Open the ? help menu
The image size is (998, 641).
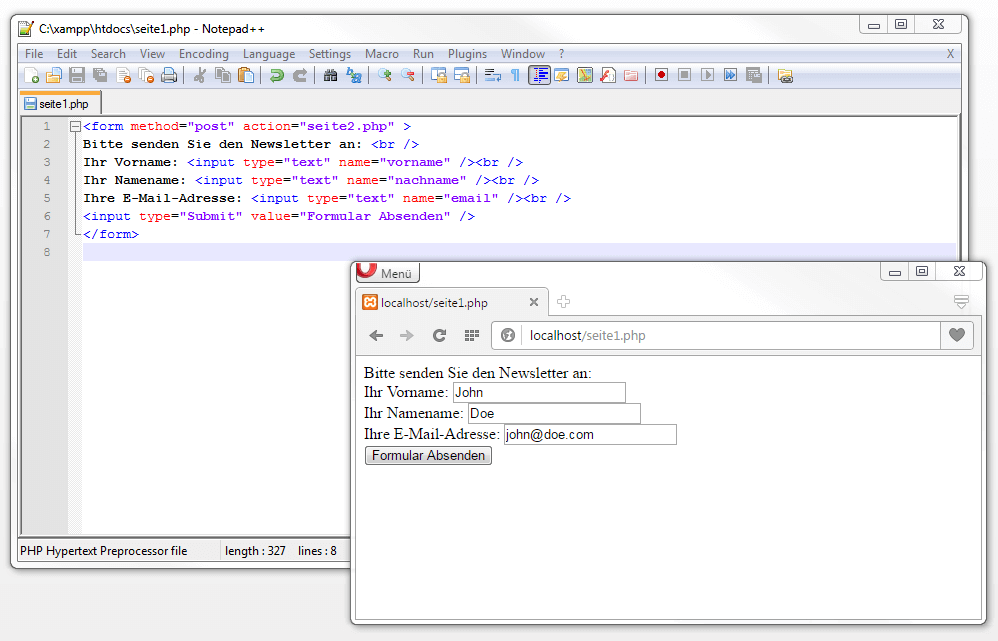tap(561, 54)
